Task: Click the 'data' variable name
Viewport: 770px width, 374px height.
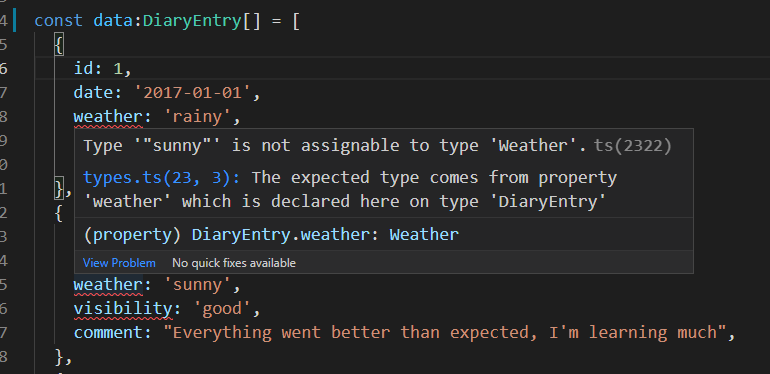Action: click(x=112, y=21)
